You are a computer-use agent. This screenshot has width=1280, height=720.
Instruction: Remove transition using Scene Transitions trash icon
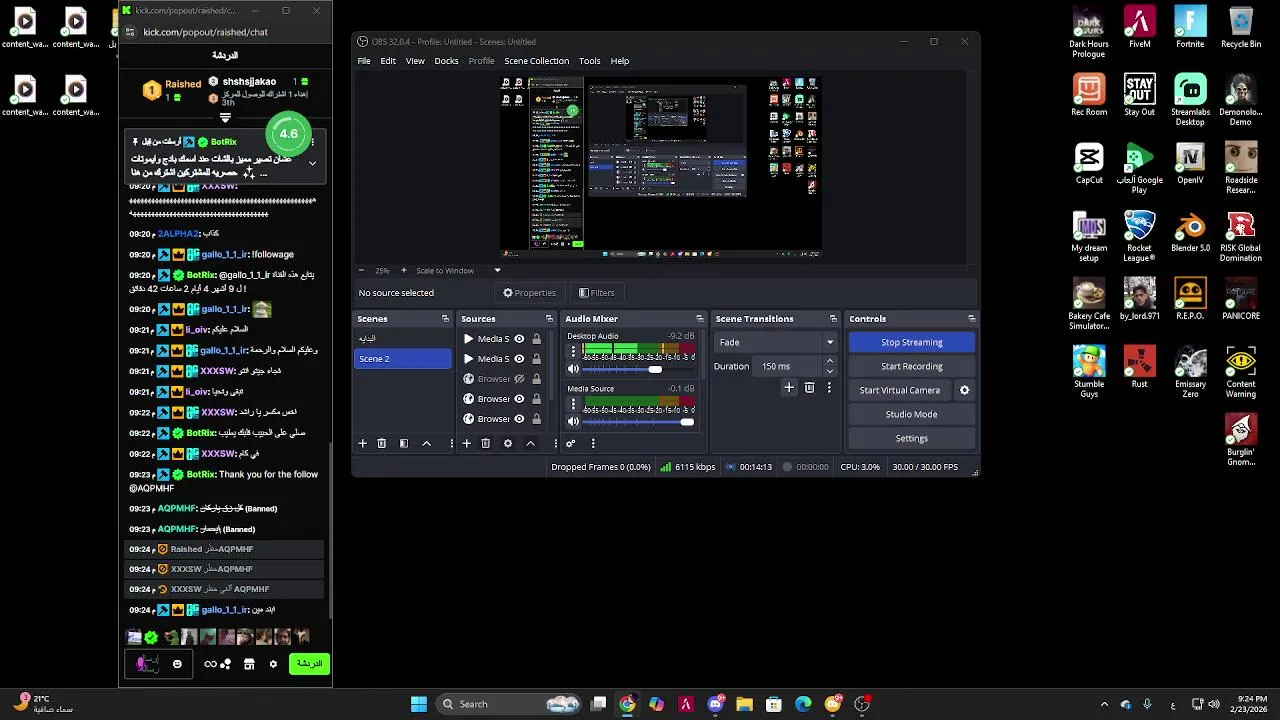tap(809, 387)
